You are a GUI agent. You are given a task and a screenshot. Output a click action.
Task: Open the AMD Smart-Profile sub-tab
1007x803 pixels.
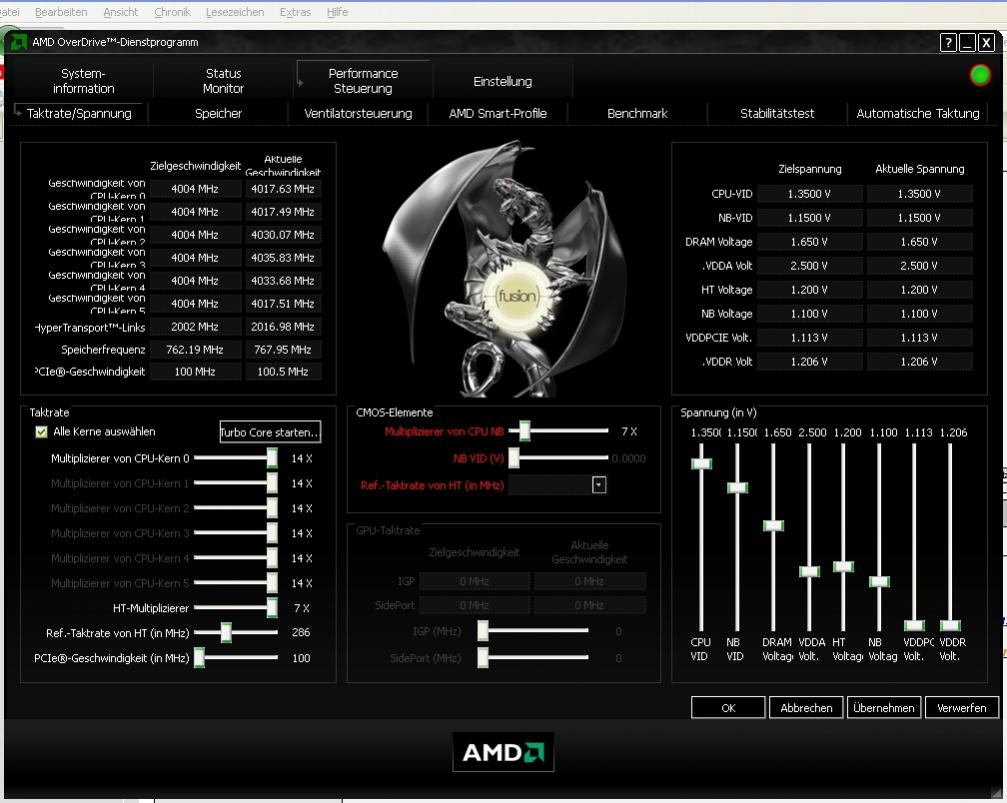(498, 114)
